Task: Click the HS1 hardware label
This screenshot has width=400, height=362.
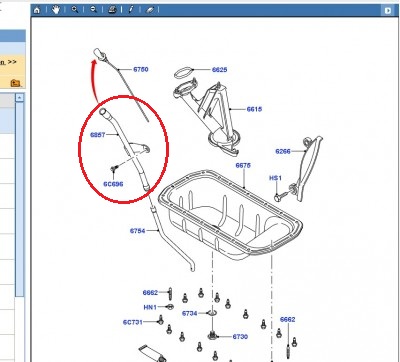Action: coord(275,178)
